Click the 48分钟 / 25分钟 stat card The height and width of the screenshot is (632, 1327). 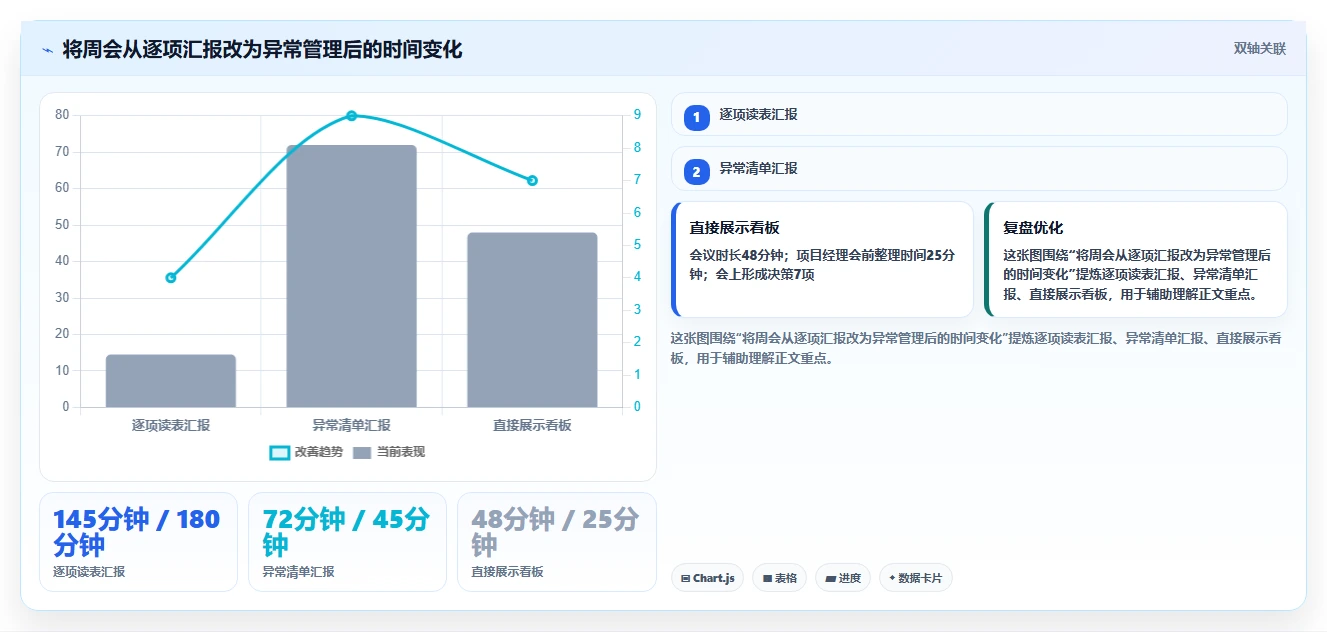tap(556, 542)
